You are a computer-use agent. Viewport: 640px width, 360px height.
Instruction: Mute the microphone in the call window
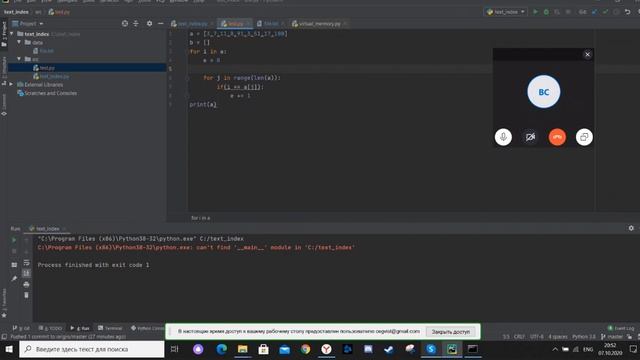(x=503, y=137)
